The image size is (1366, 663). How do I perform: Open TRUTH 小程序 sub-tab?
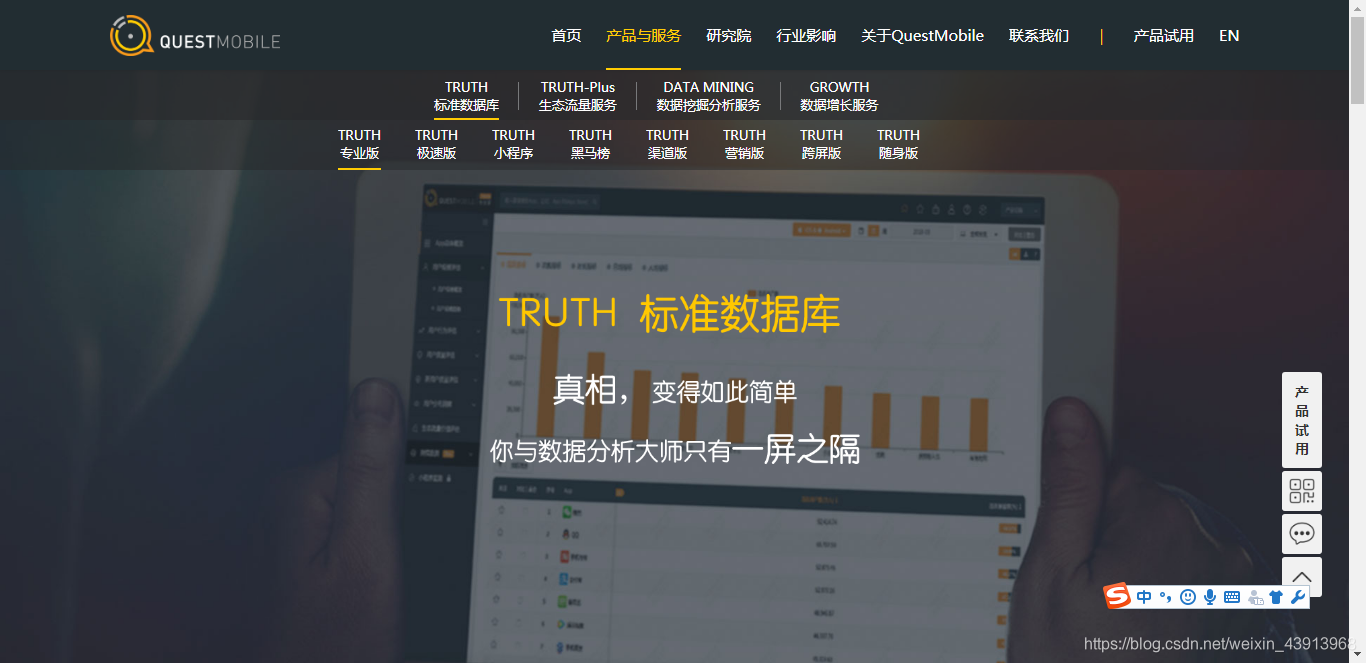[x=513, y=144]
